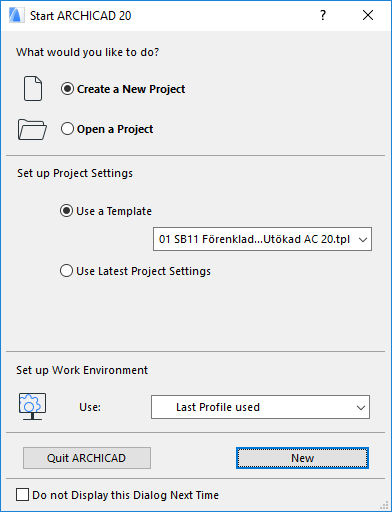Screen dimensions: 392x512
Task: Click the Quit ARCHICAD button
Action: point(87,458)
